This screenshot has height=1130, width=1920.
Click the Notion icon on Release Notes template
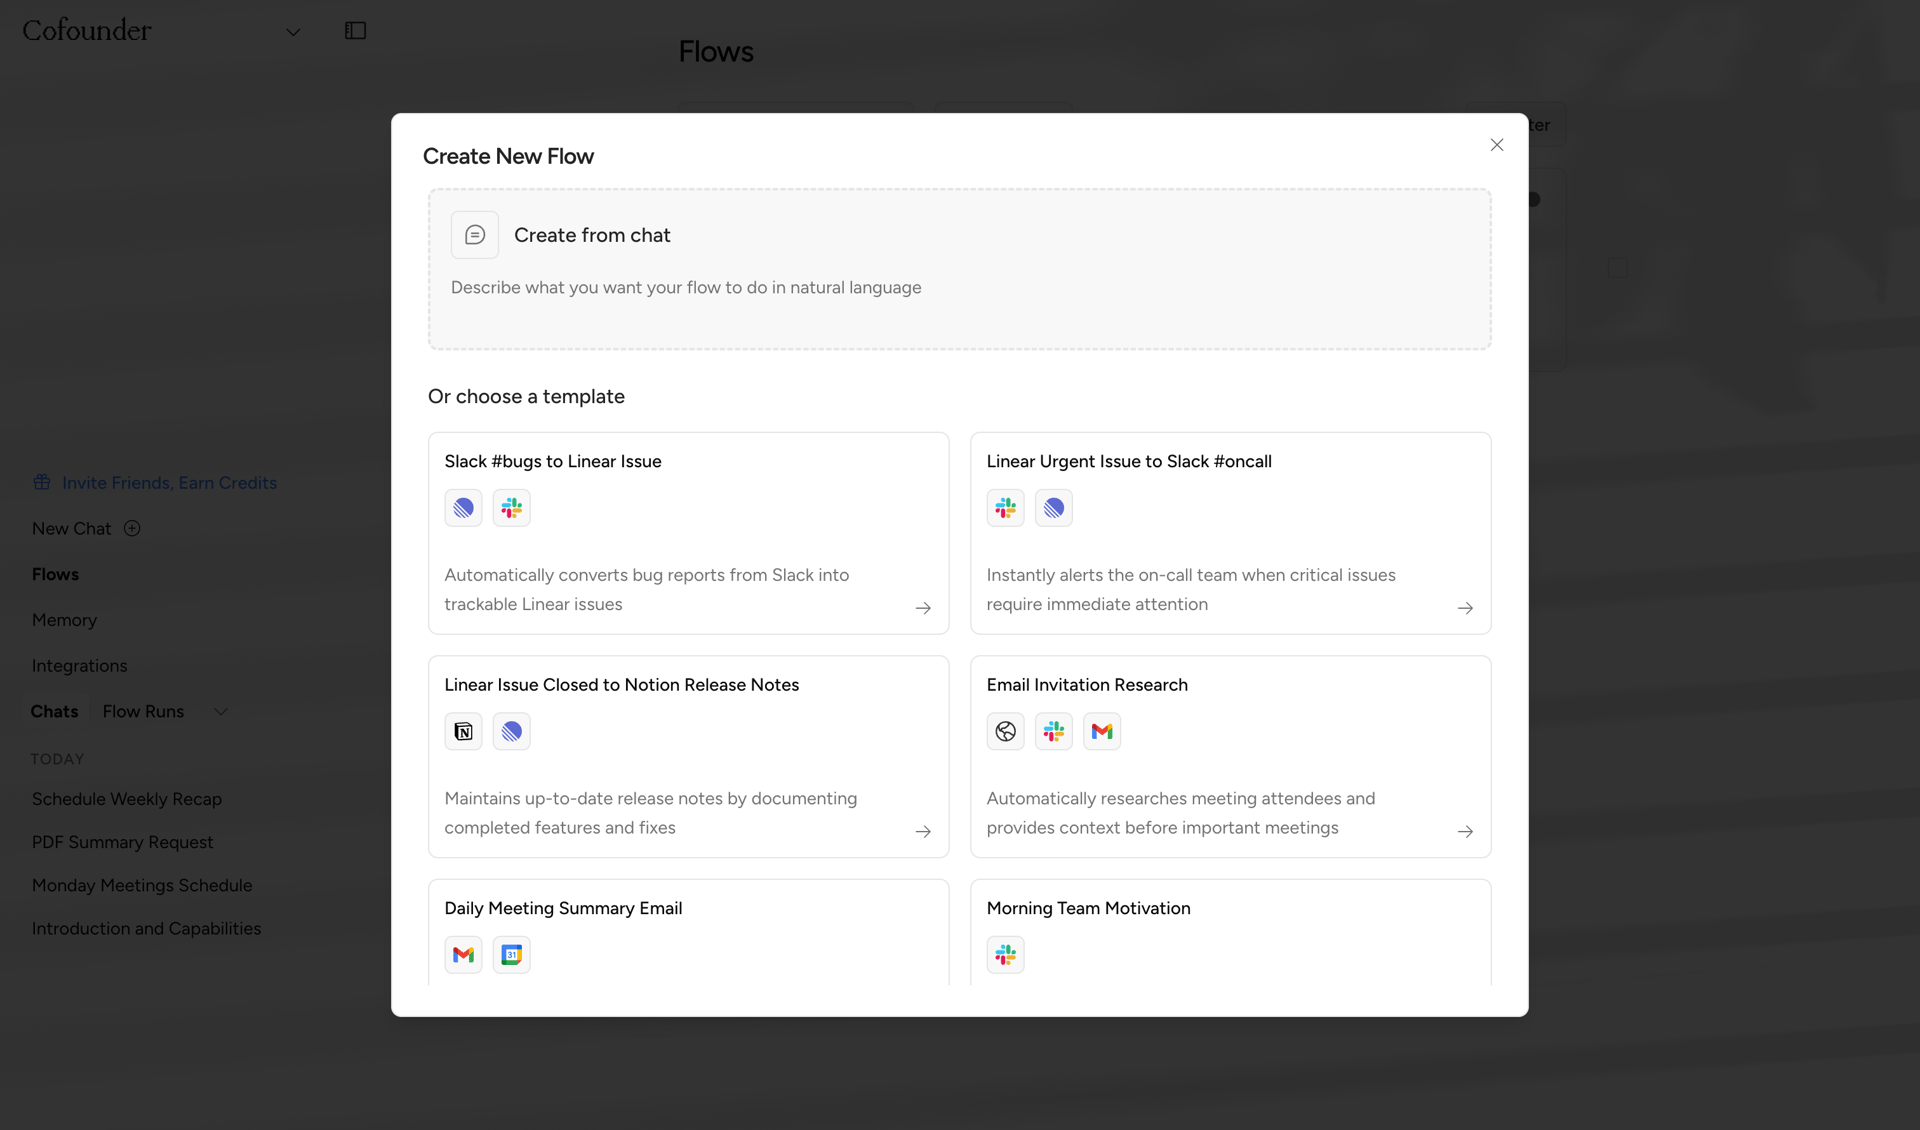463,731
